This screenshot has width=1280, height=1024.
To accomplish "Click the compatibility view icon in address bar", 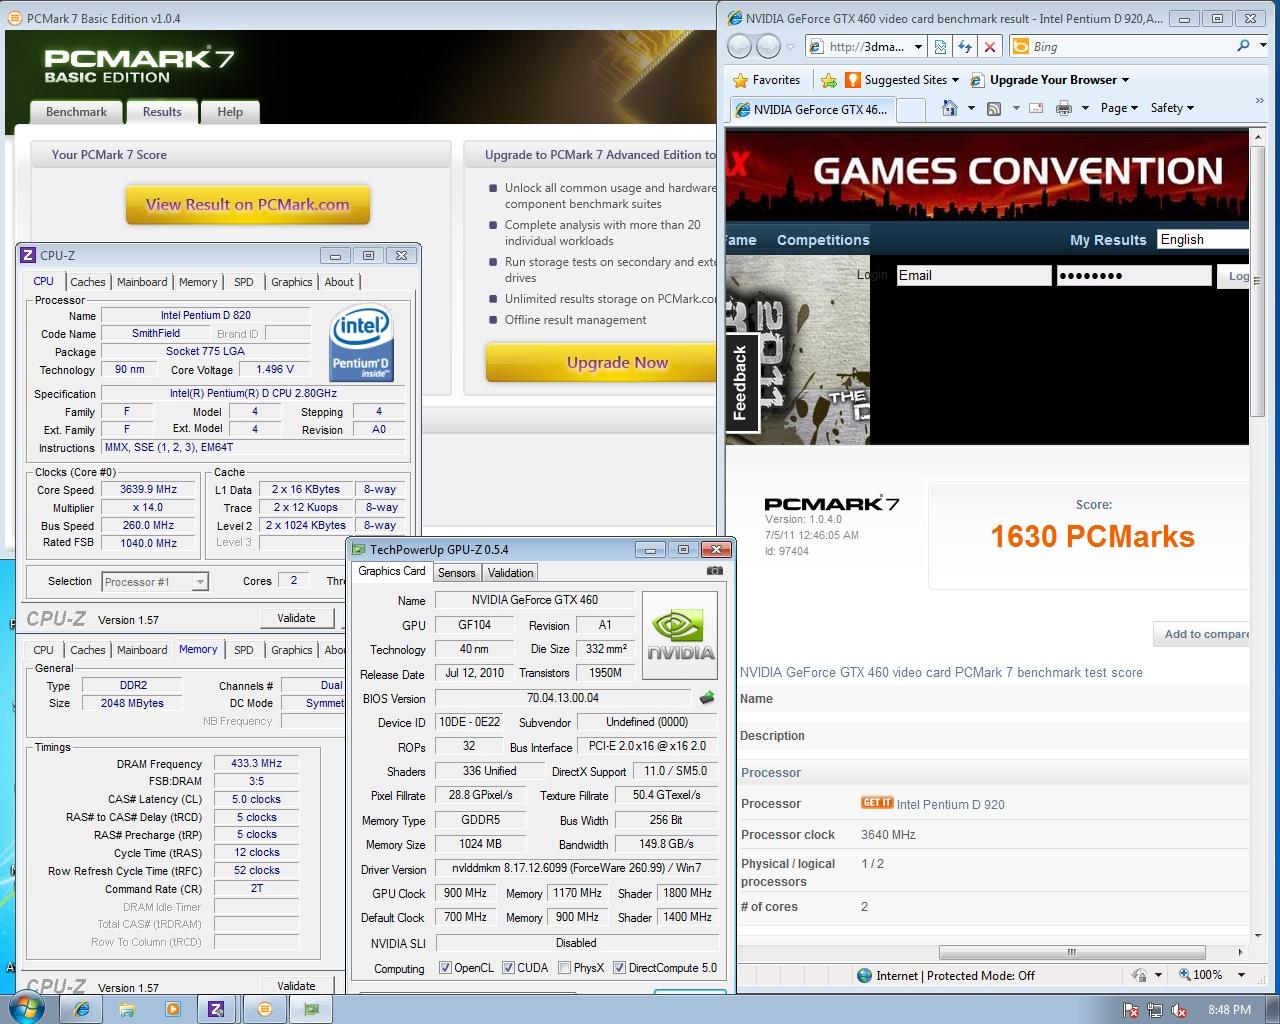I will [940, 46].
